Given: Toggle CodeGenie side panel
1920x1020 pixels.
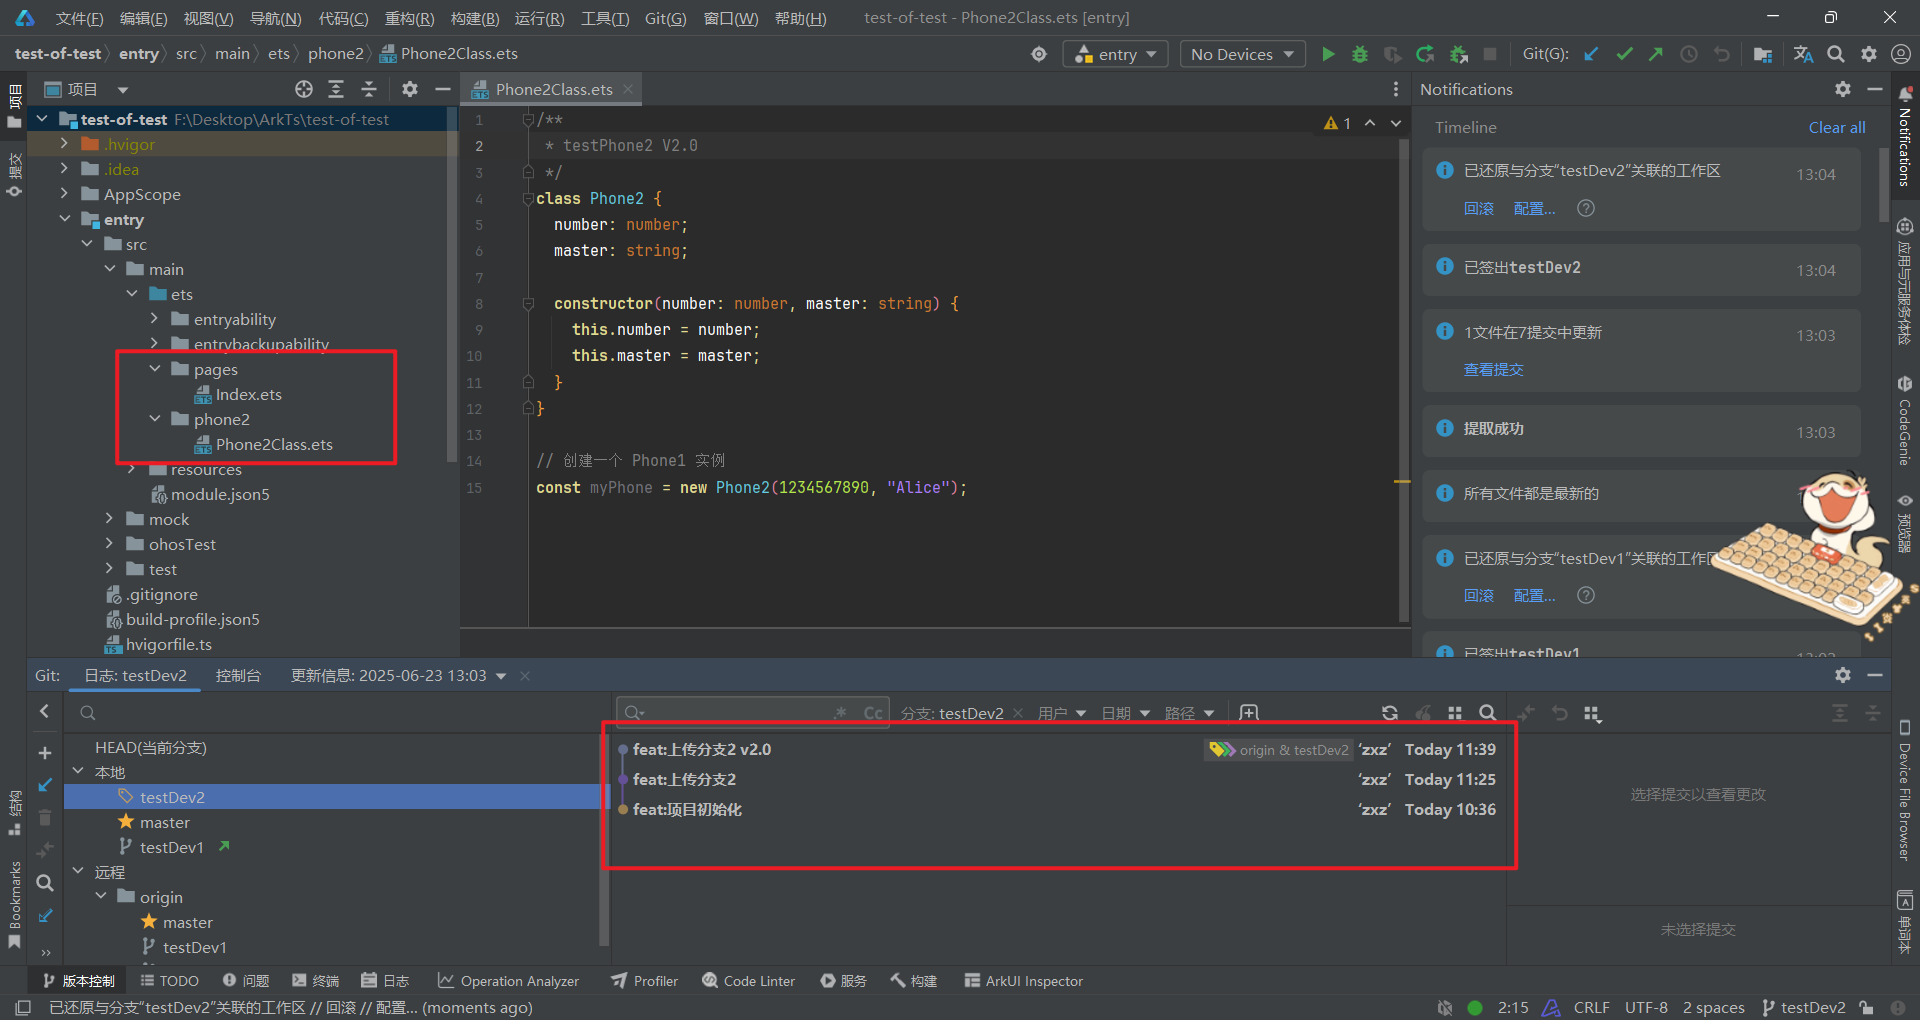Looking at the screenshot, I should click(1905, 422).
